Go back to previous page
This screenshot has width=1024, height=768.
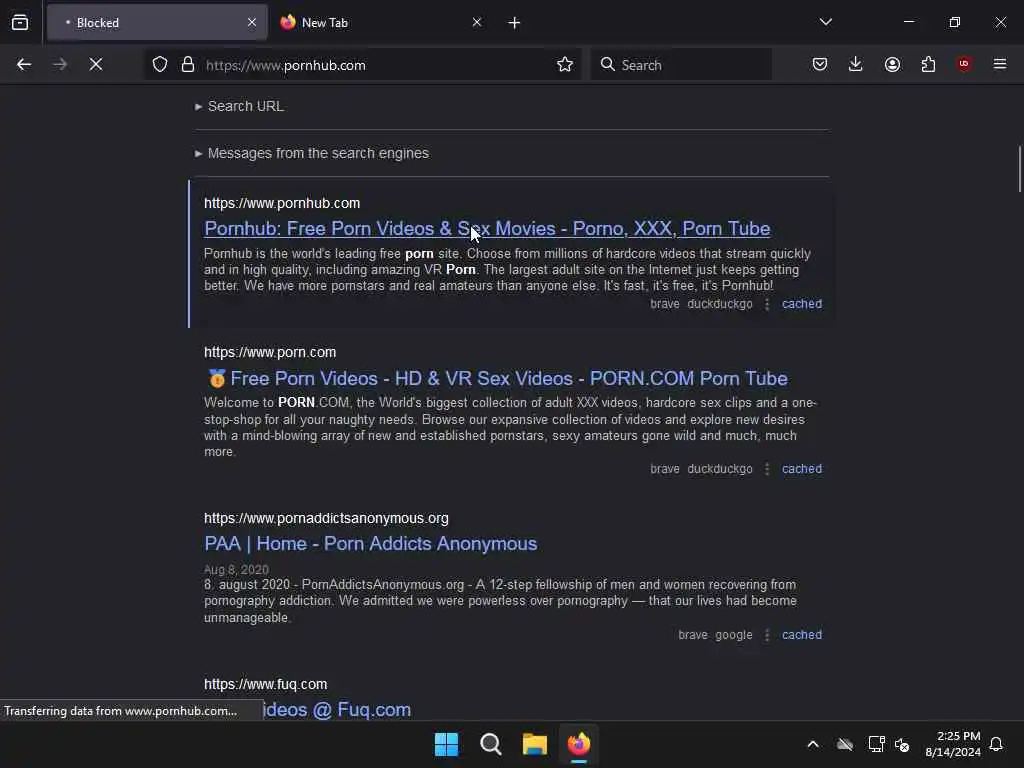pos(24,64)
